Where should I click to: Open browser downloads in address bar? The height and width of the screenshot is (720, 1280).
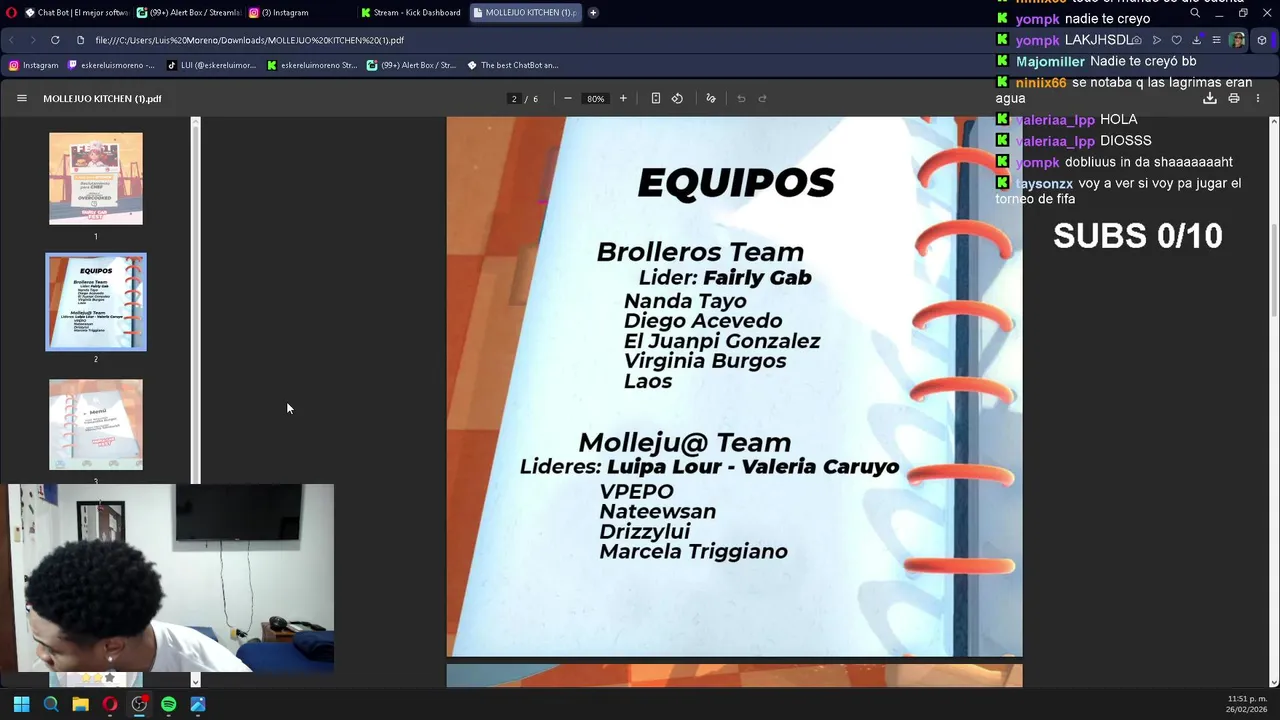(1196, 40)
